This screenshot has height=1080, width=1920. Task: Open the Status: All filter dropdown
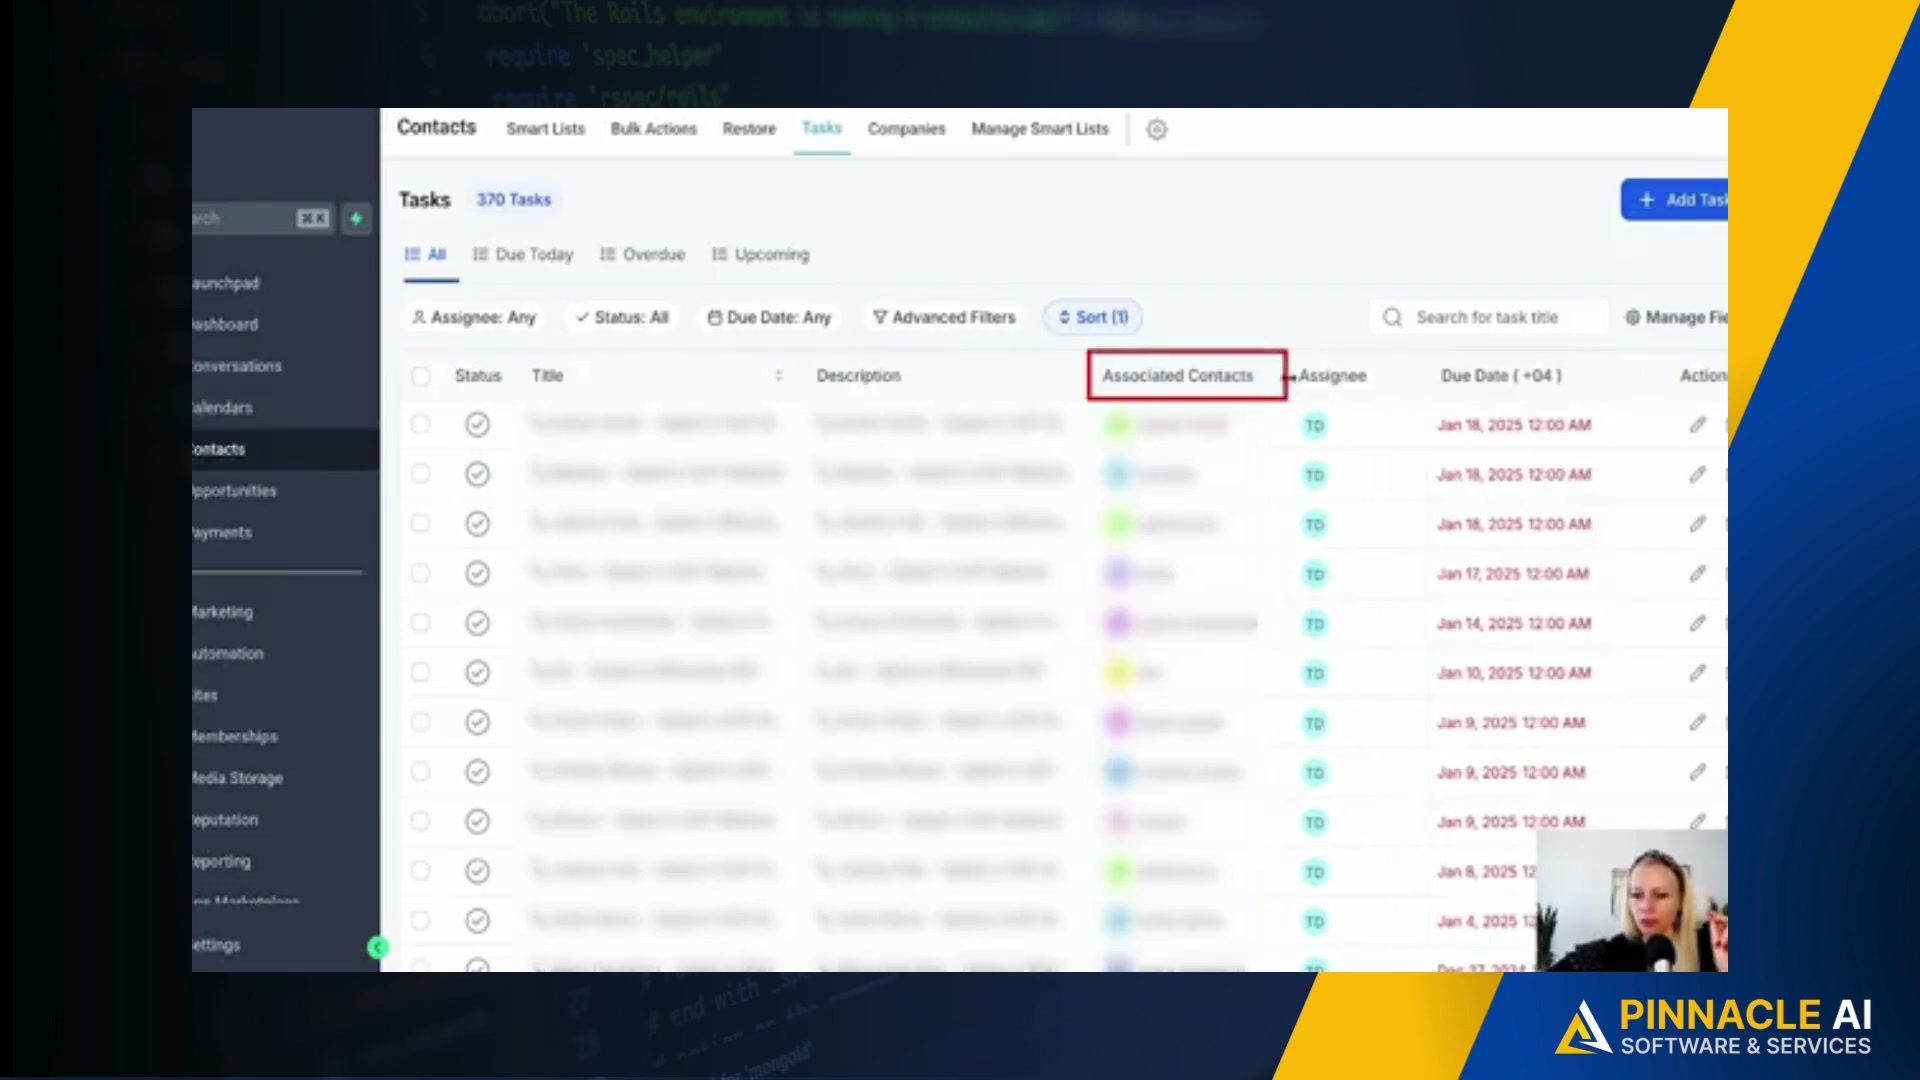pyautogui.click(x=622, y=317)
